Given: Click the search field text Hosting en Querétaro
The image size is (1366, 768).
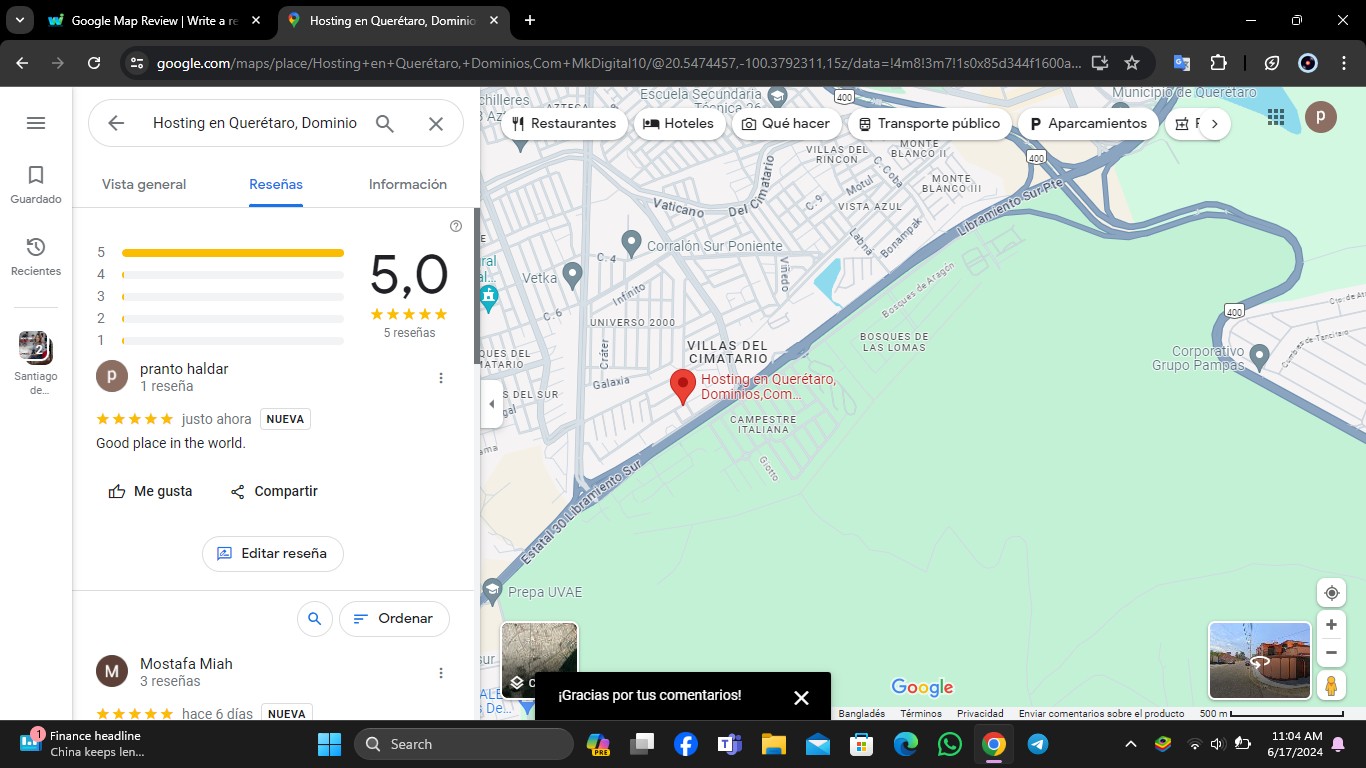Looking at the screenshot, I should click(255, 123).
